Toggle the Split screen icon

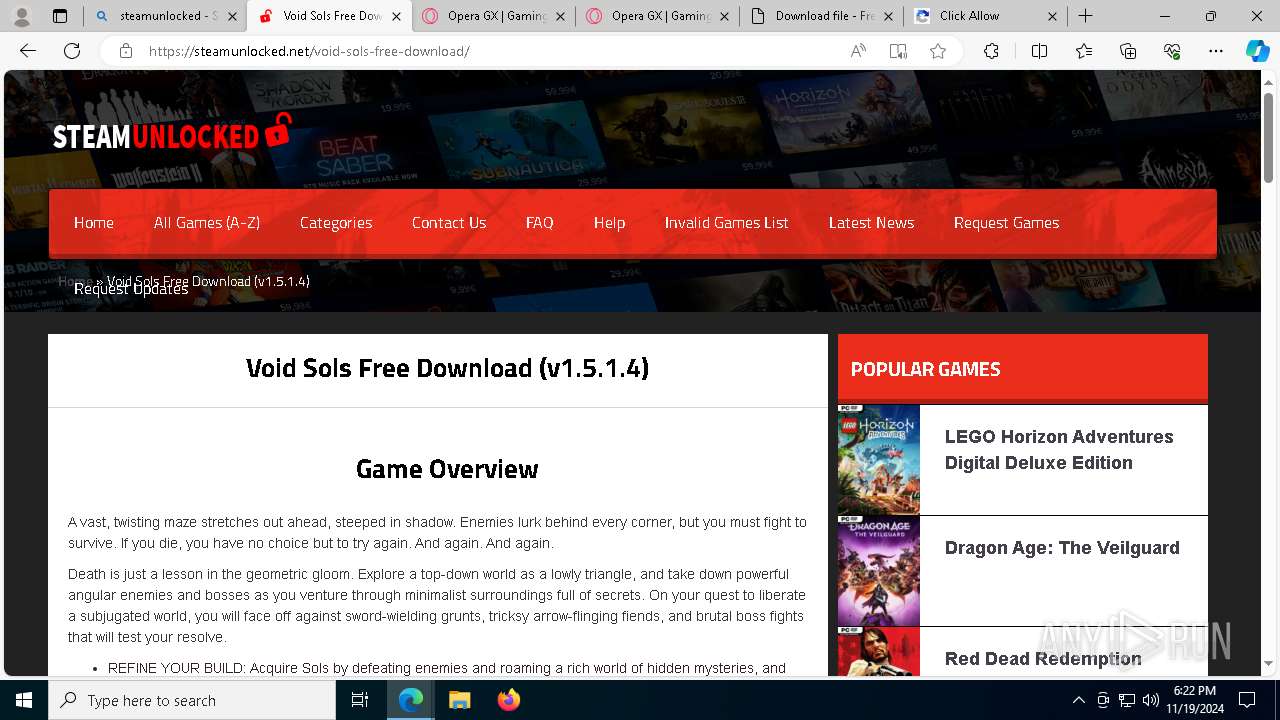click(1039, 51)
